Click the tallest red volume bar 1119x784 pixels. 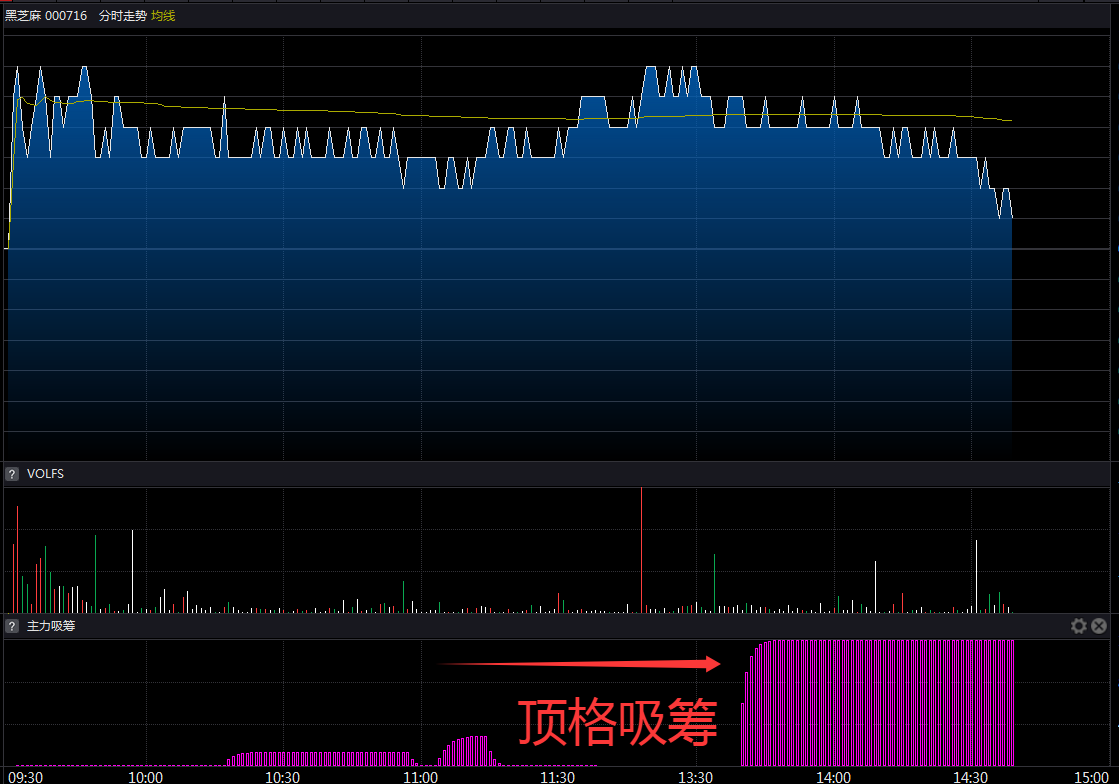642,550
